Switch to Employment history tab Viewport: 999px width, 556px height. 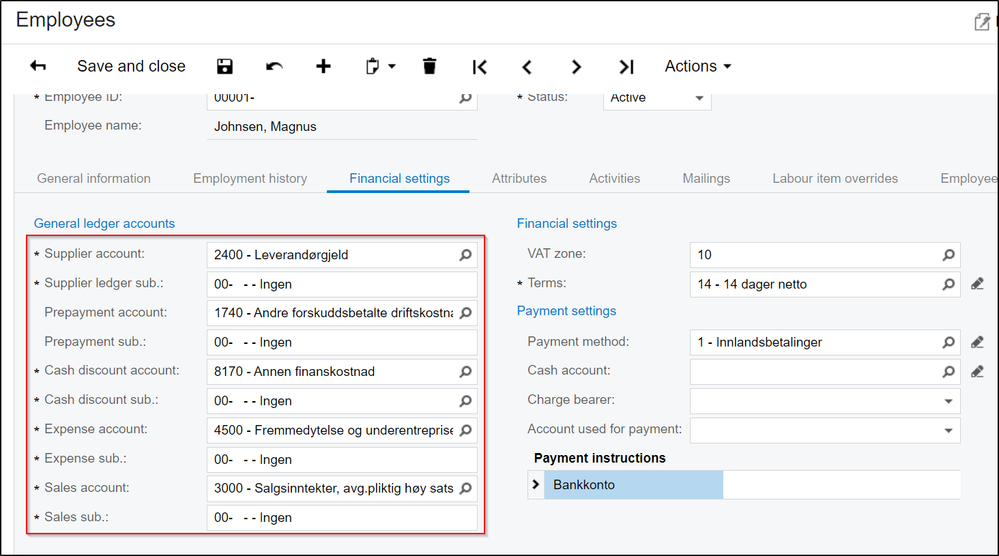pos(250,178)
